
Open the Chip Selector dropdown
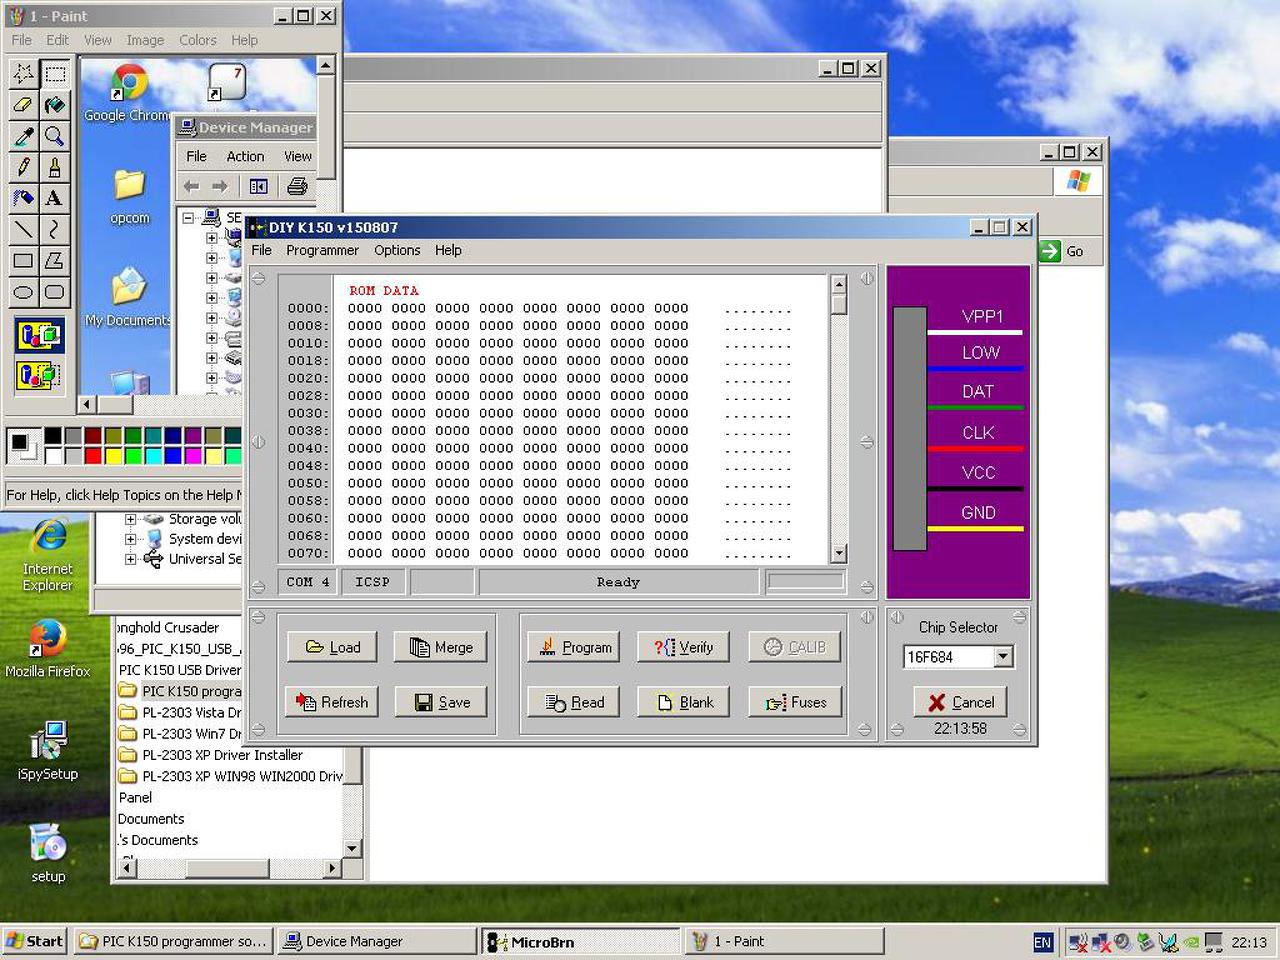1003,657
